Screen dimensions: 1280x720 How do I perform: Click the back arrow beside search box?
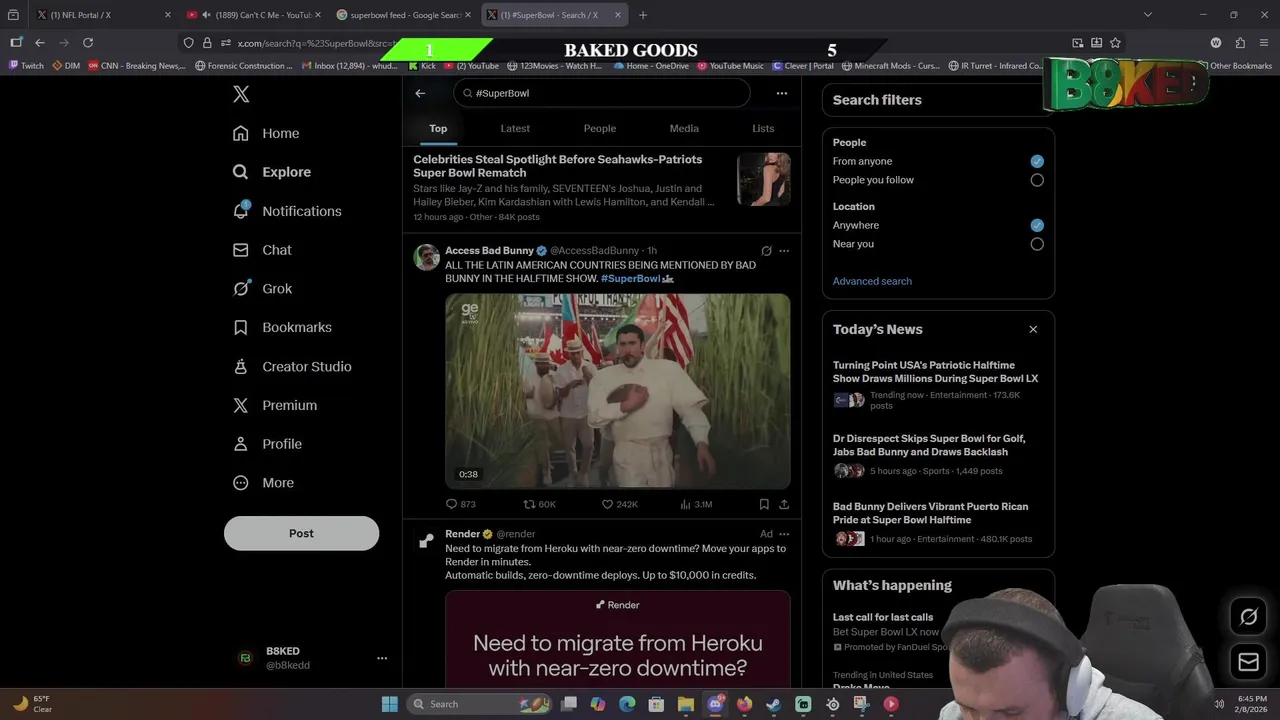pos(420,93)
